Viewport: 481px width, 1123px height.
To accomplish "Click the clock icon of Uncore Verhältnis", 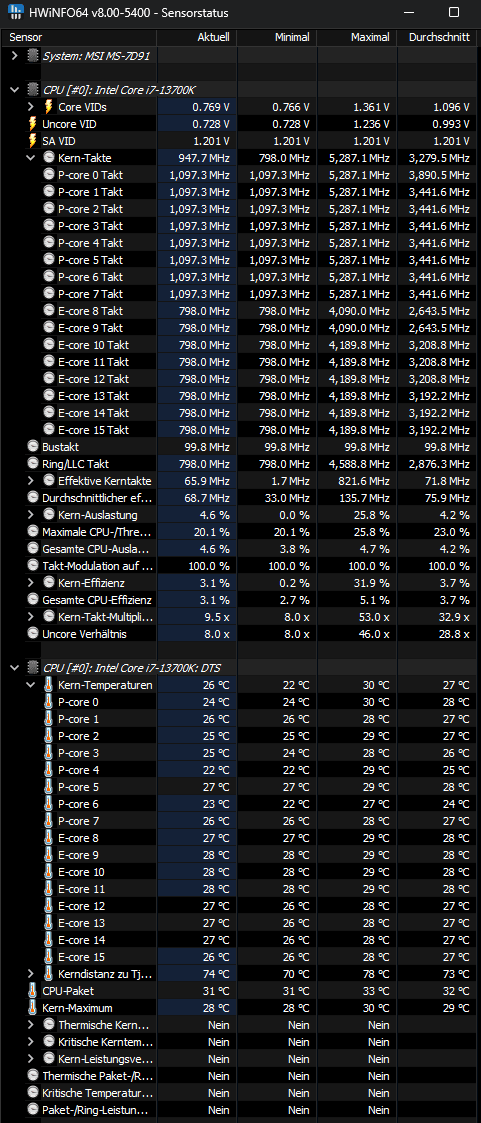I will 33,633.
